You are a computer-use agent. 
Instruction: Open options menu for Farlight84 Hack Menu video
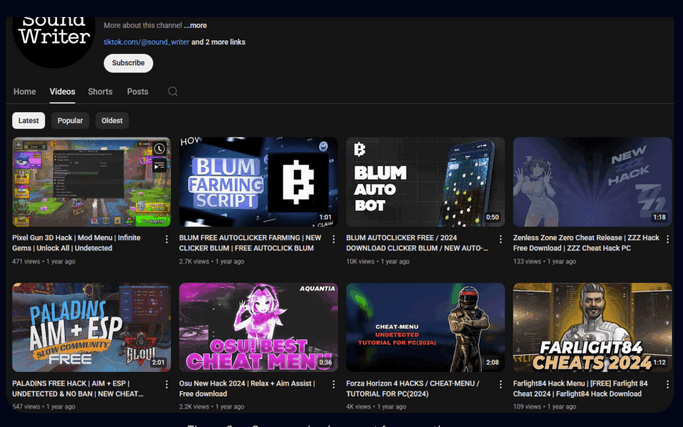pyautogui.click(x=668, y=384)
